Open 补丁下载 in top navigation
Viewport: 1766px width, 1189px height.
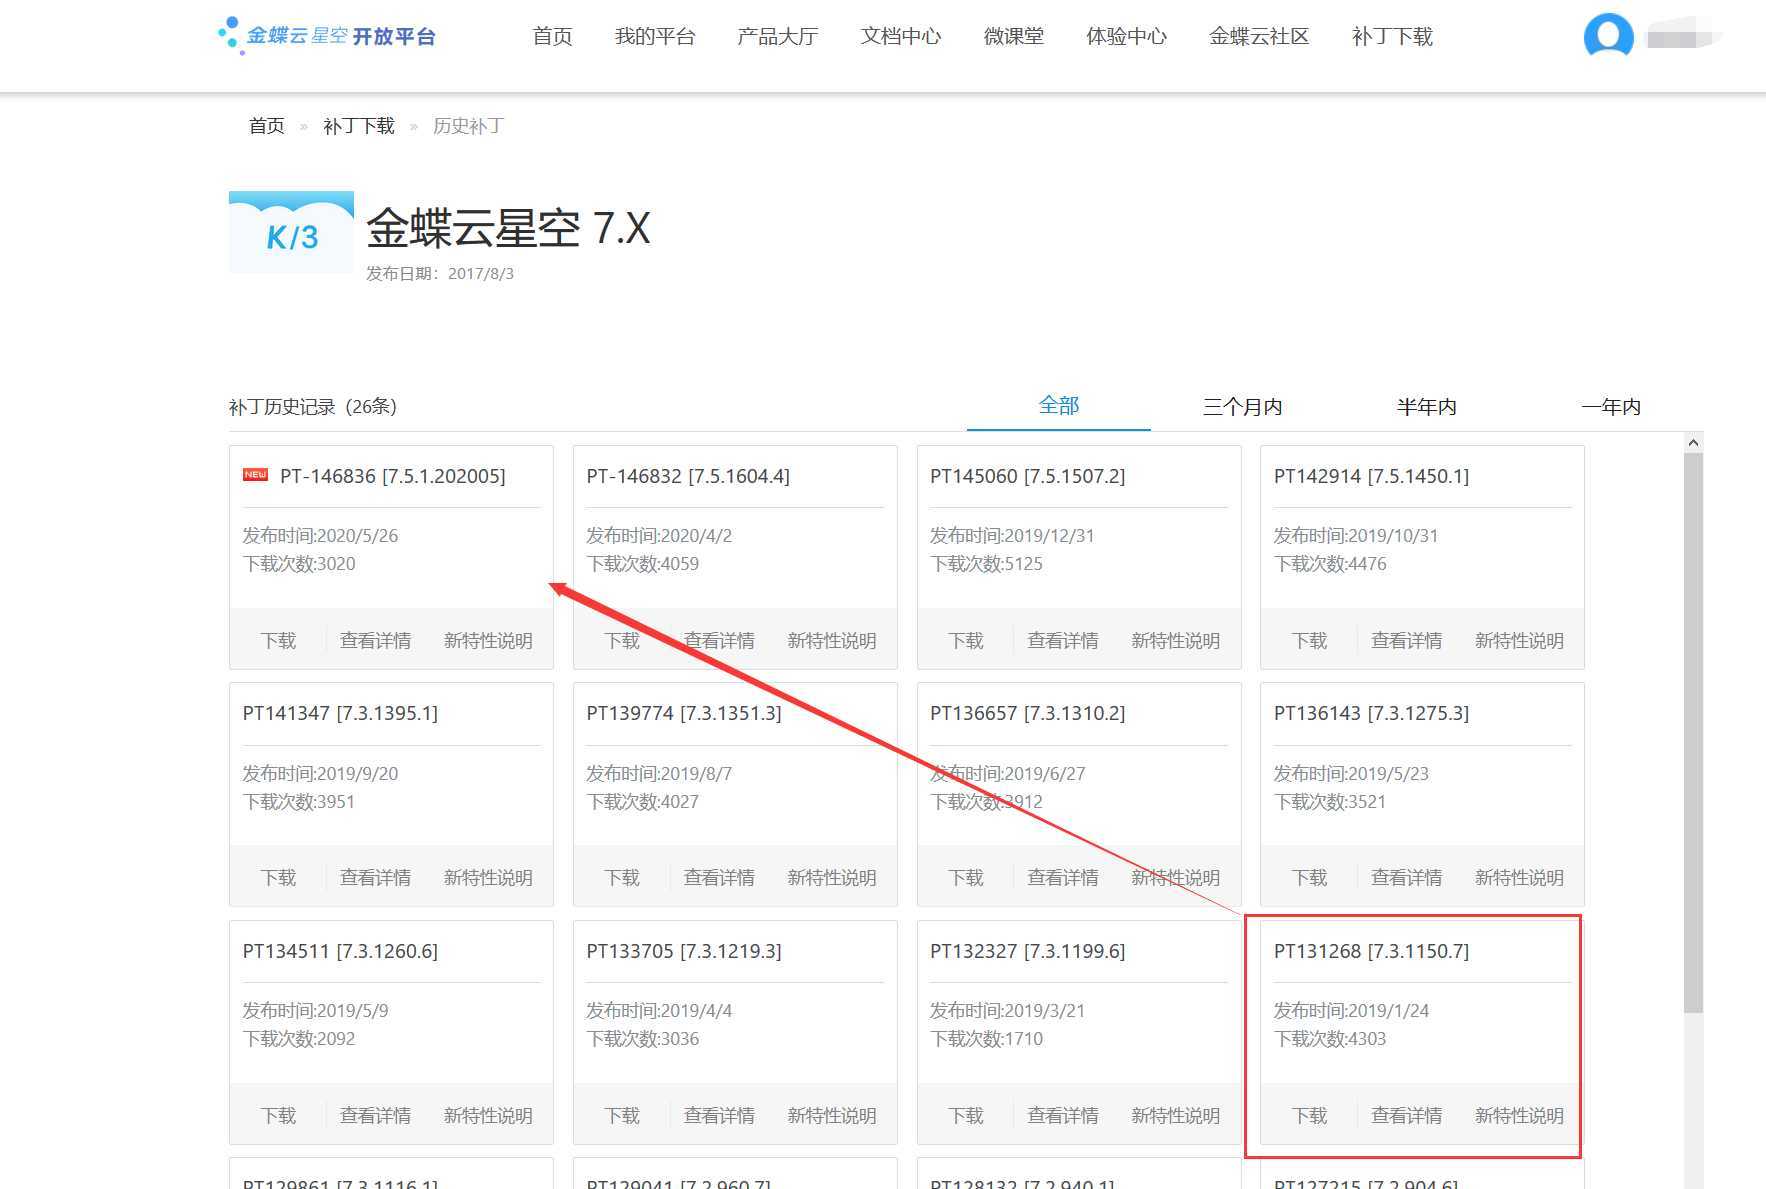pos(1393,37)
